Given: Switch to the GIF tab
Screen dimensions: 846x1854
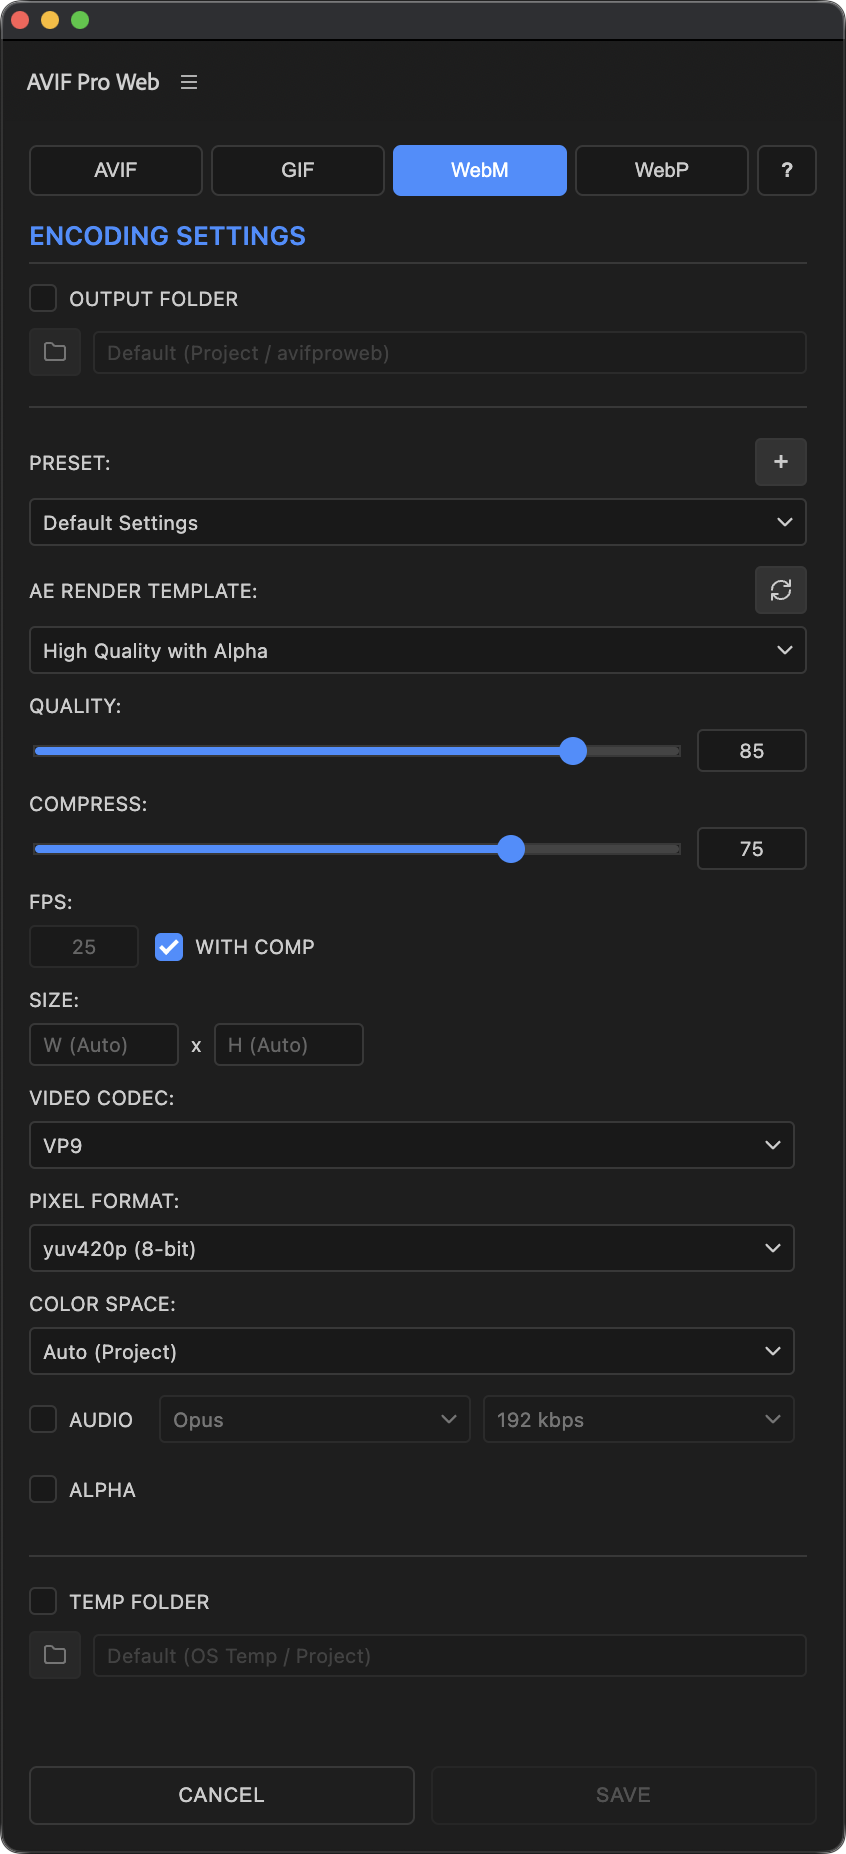Looking at the screenshot, I should (298, 170).
